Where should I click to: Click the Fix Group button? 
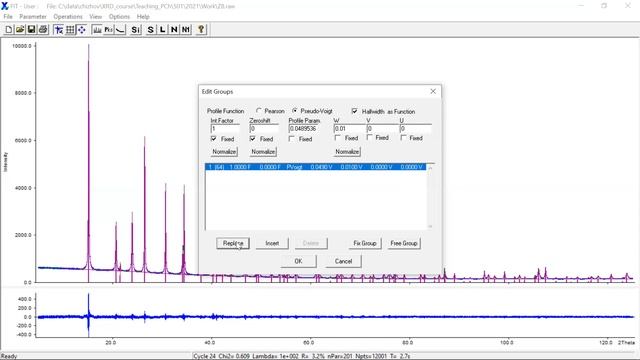pyautogui.click(x=365, y=243)
